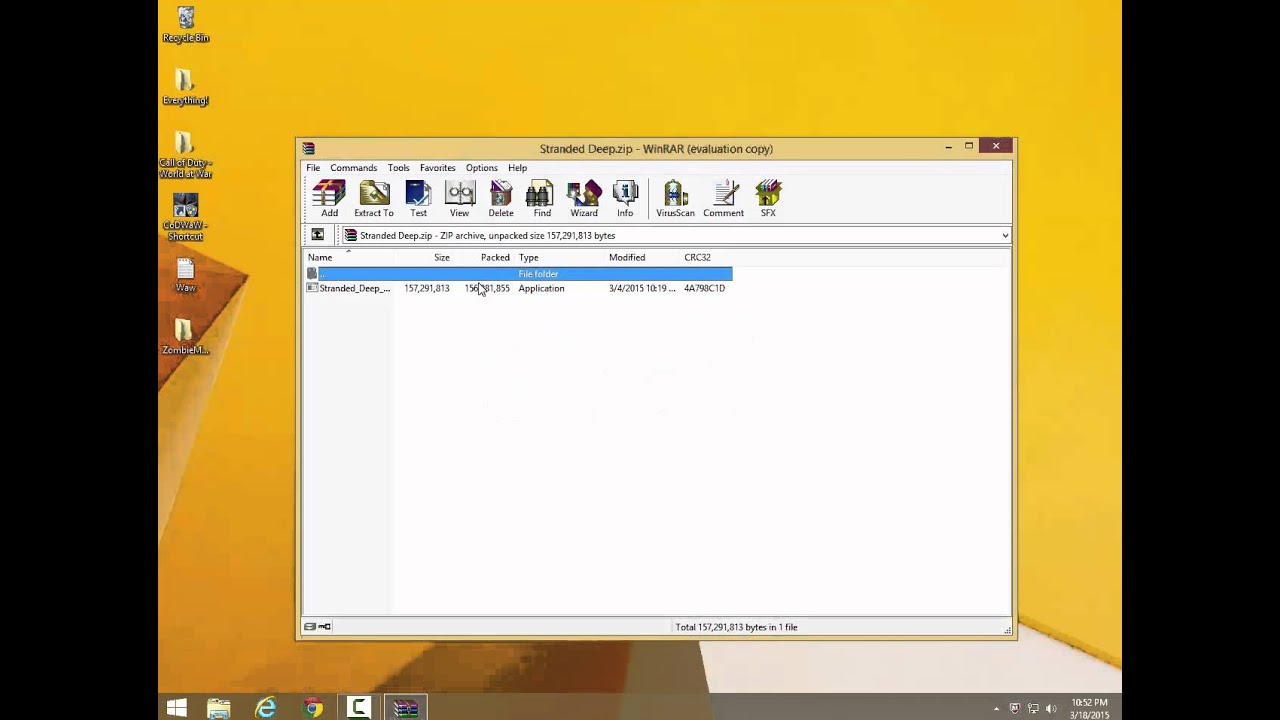This screenshot has height=720, width=1280.
Task: Open File Explorer from taskbar
Action: [219, 708]
